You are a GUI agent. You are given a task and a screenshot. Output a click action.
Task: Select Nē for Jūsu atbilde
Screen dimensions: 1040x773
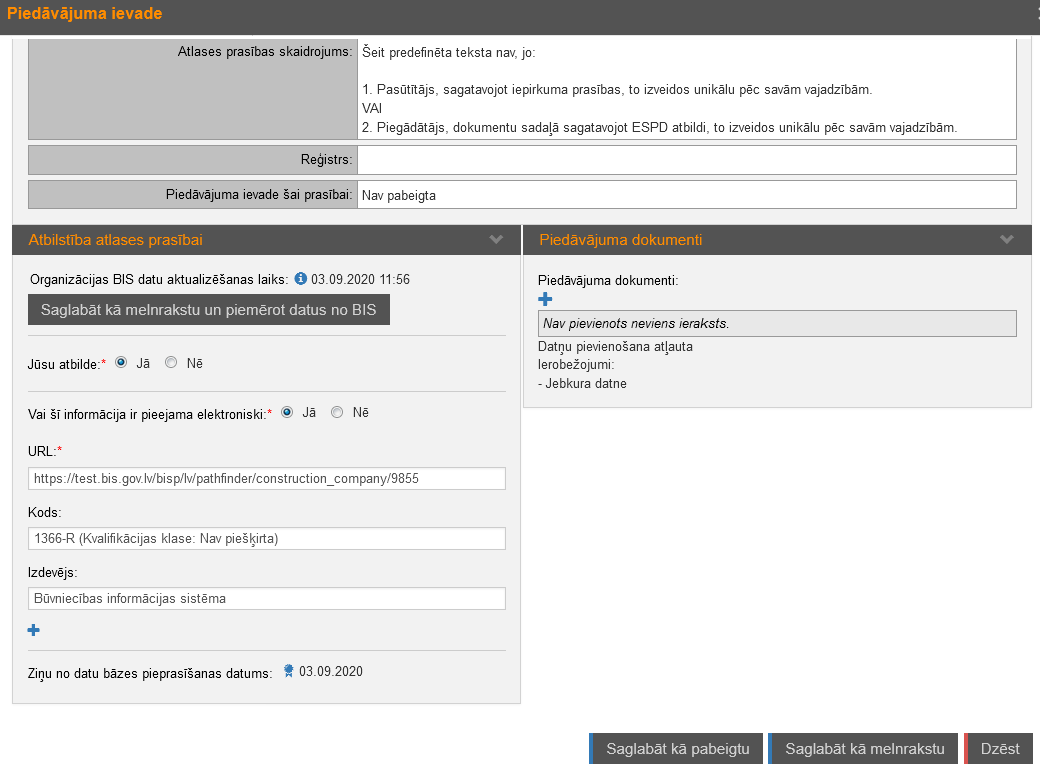click(171, 363)
